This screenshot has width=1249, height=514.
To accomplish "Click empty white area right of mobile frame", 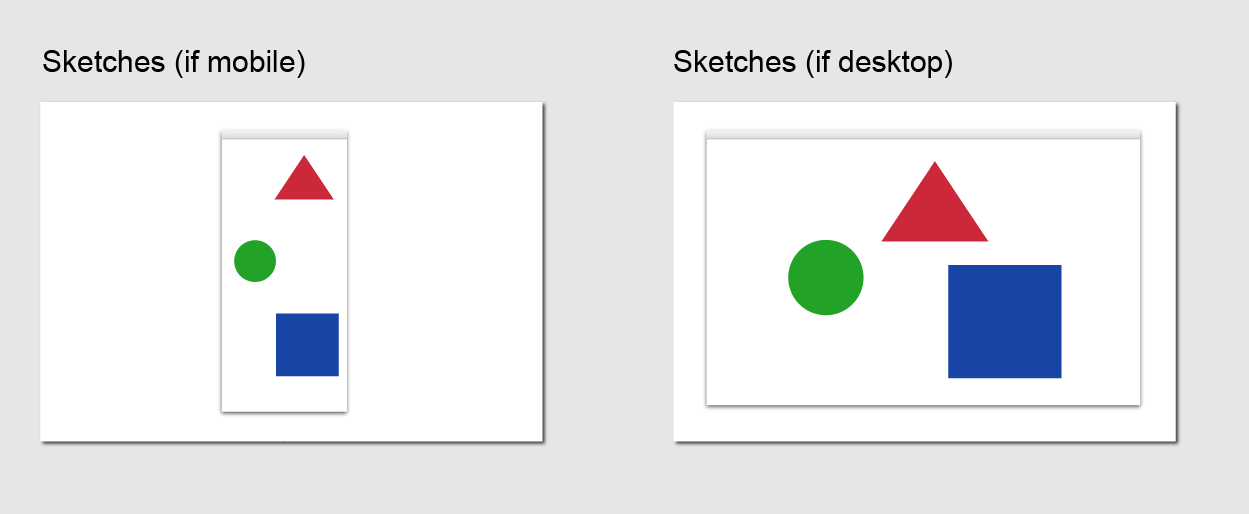I will (444, 271).
